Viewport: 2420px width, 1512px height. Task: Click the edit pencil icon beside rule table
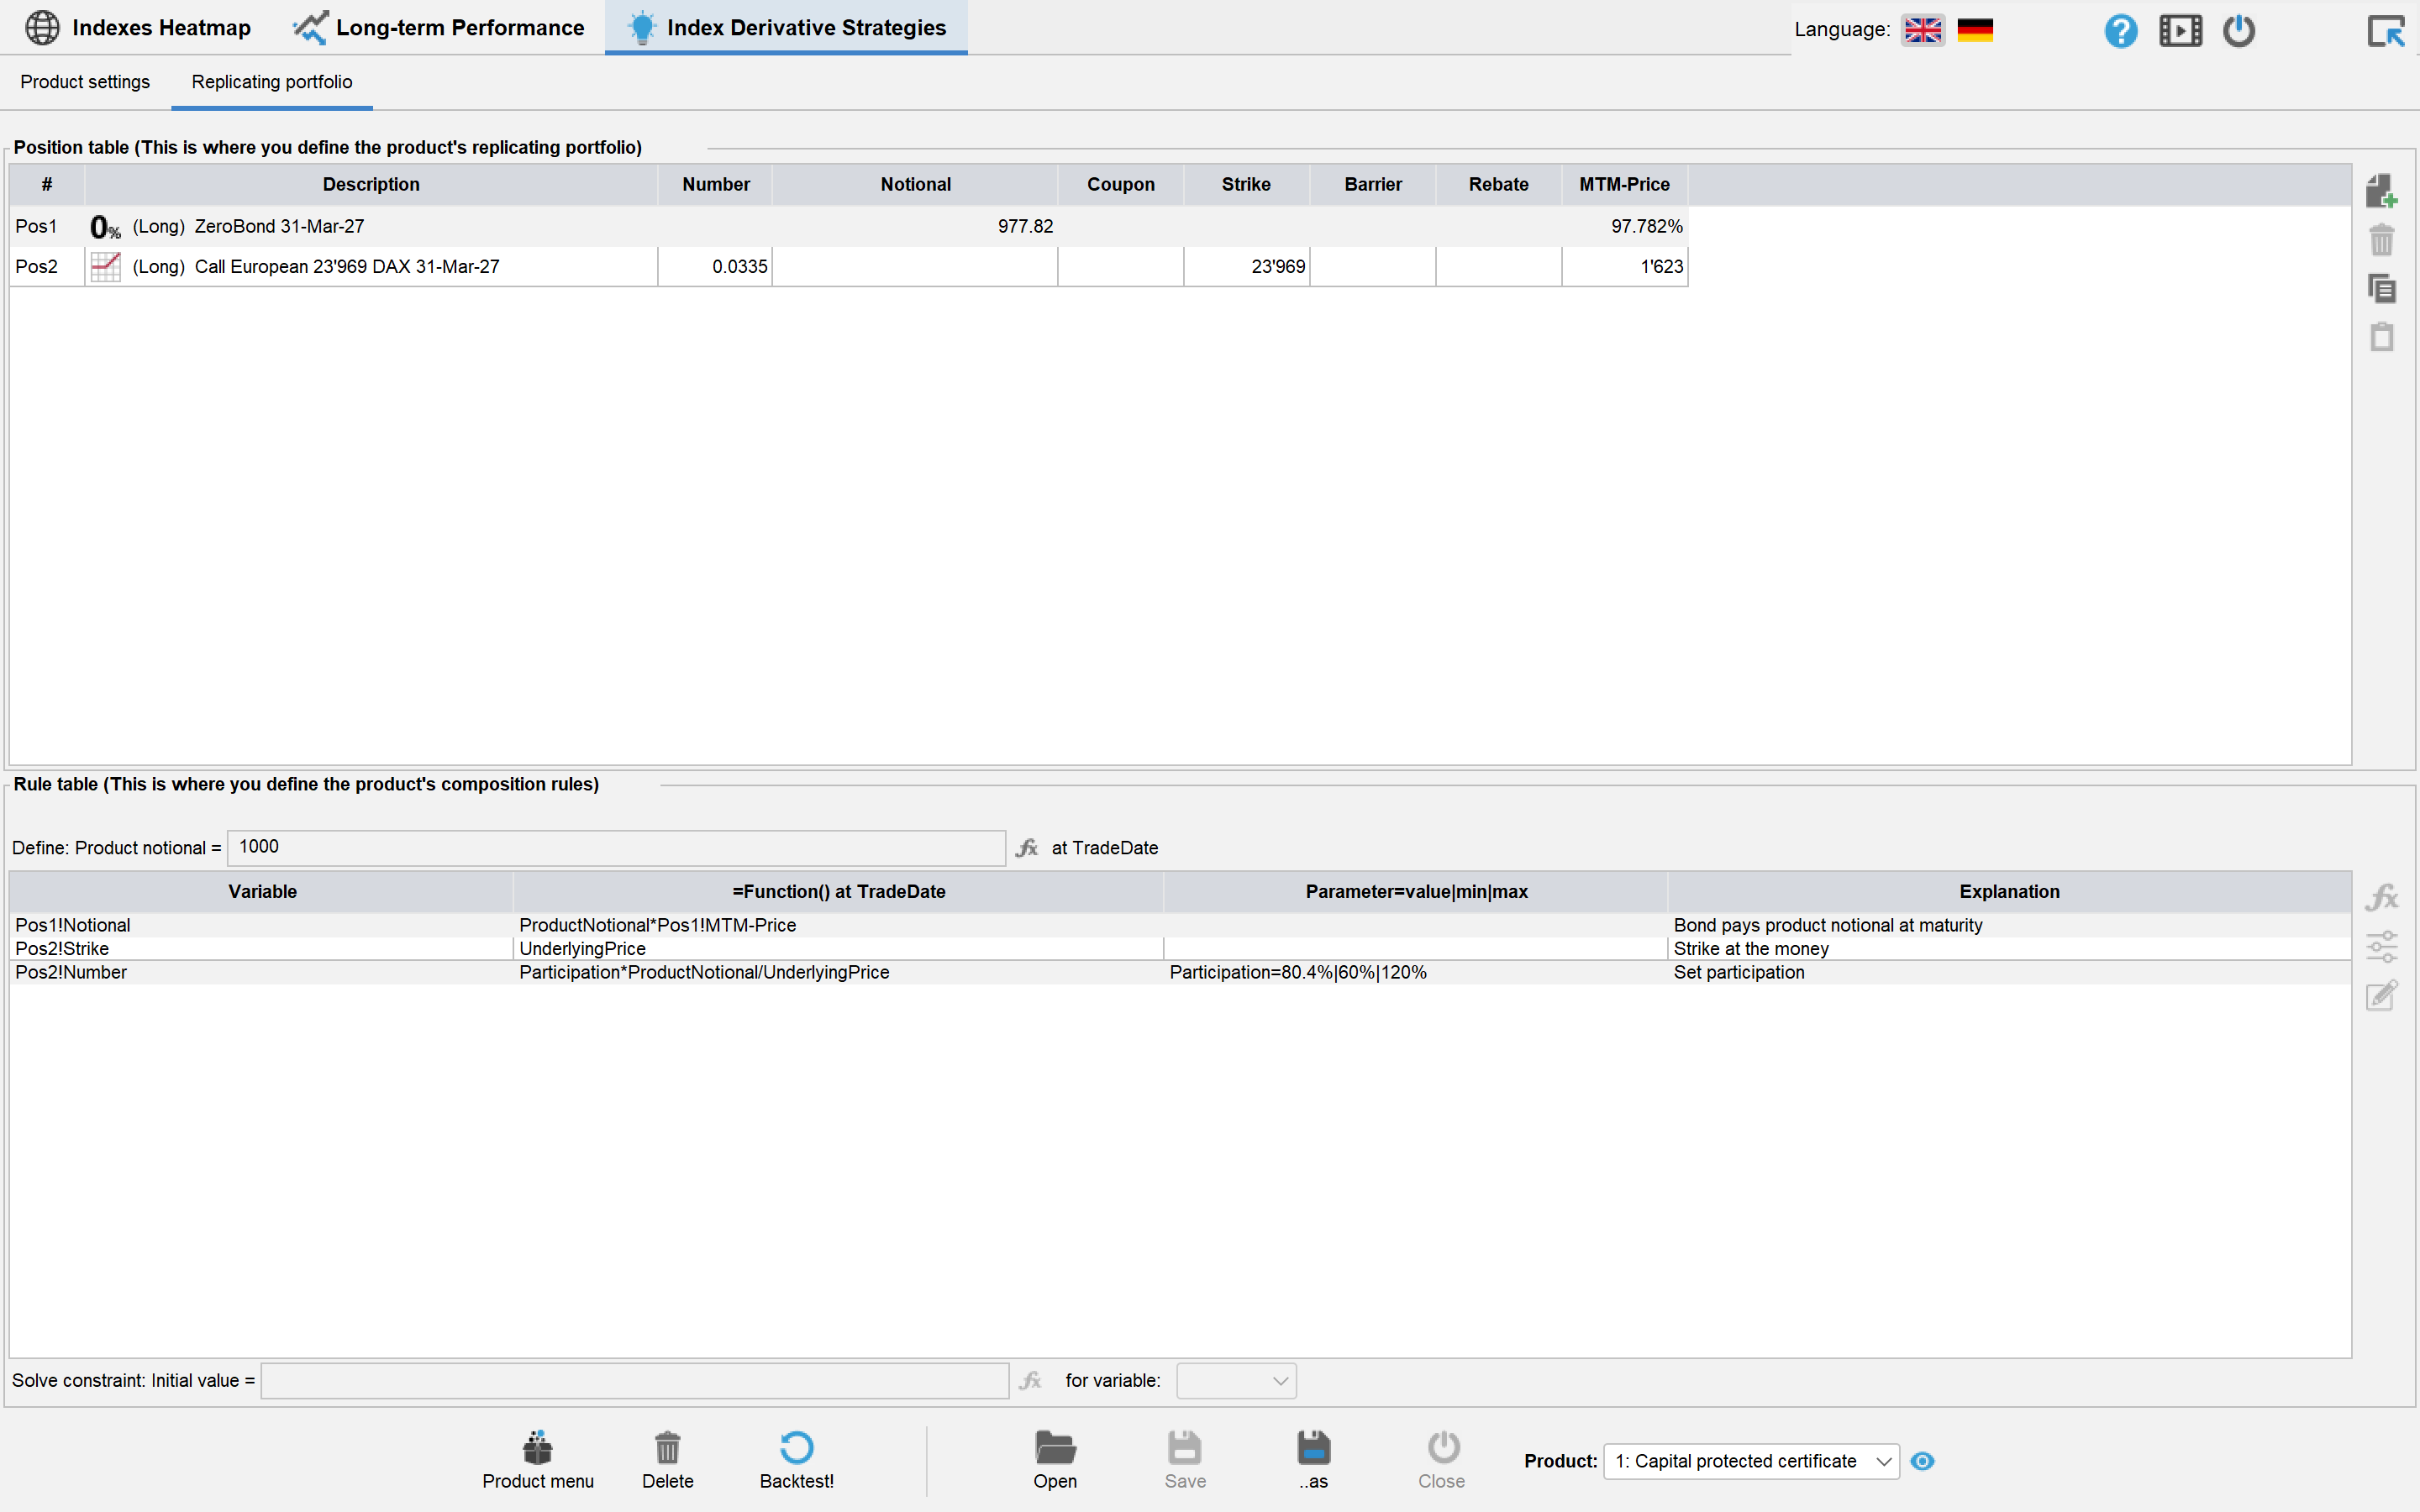(2381, 995)
